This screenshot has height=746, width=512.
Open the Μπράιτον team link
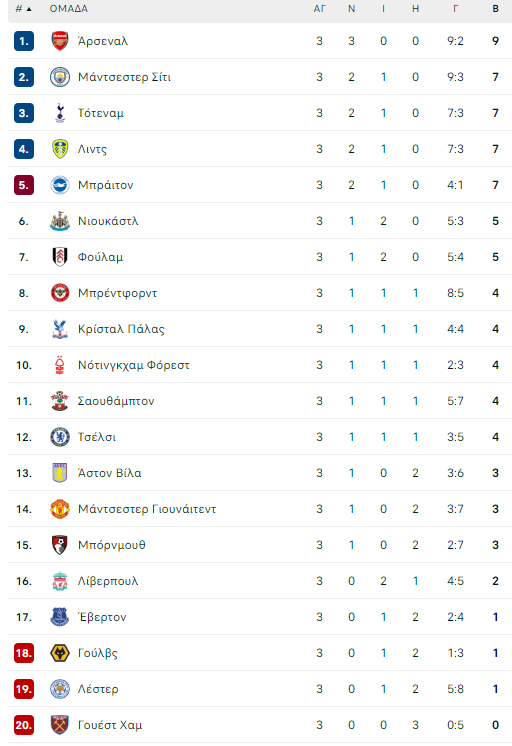click(x=106, y=185)
